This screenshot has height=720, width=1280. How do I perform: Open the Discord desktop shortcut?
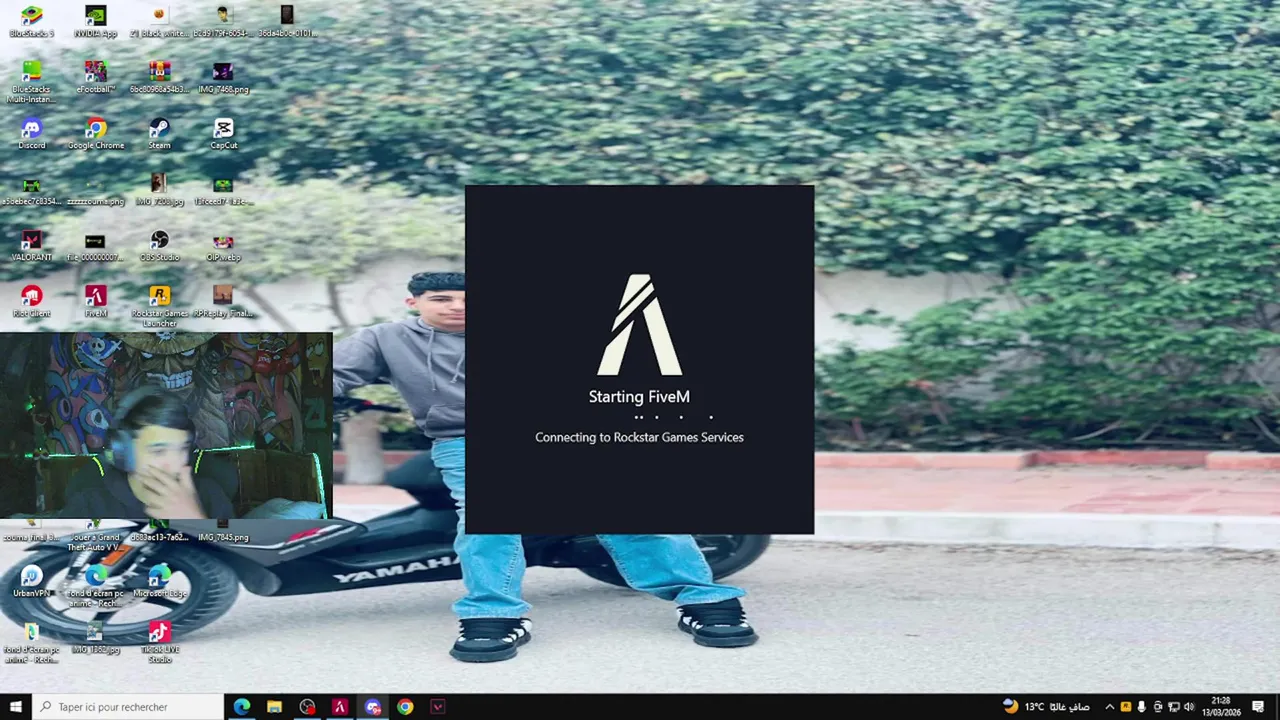[32, 133]
